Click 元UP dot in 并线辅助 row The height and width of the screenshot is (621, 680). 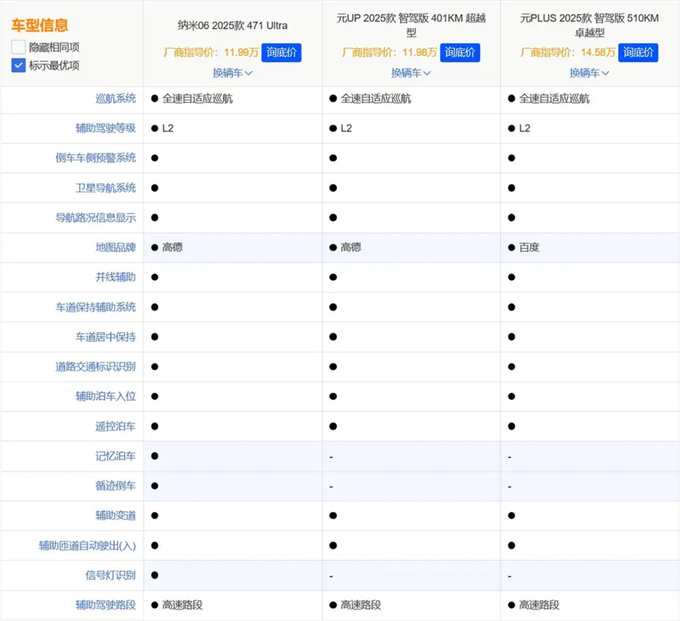click(333, 277)
